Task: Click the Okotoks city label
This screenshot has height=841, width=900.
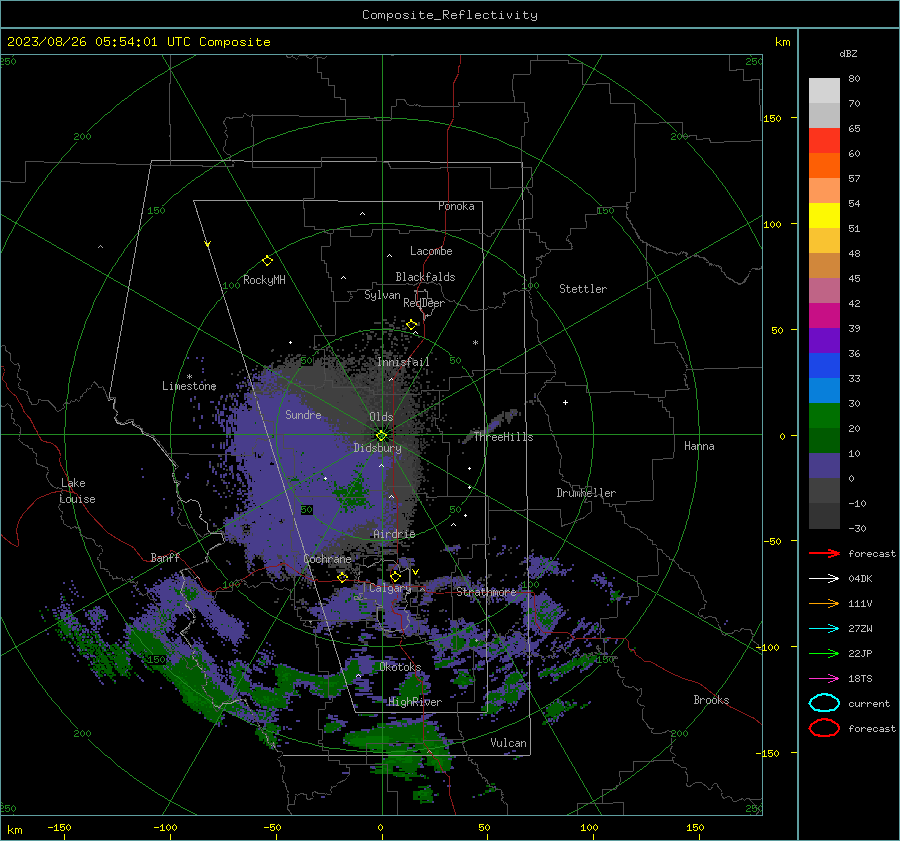Action: click(400, 667)
